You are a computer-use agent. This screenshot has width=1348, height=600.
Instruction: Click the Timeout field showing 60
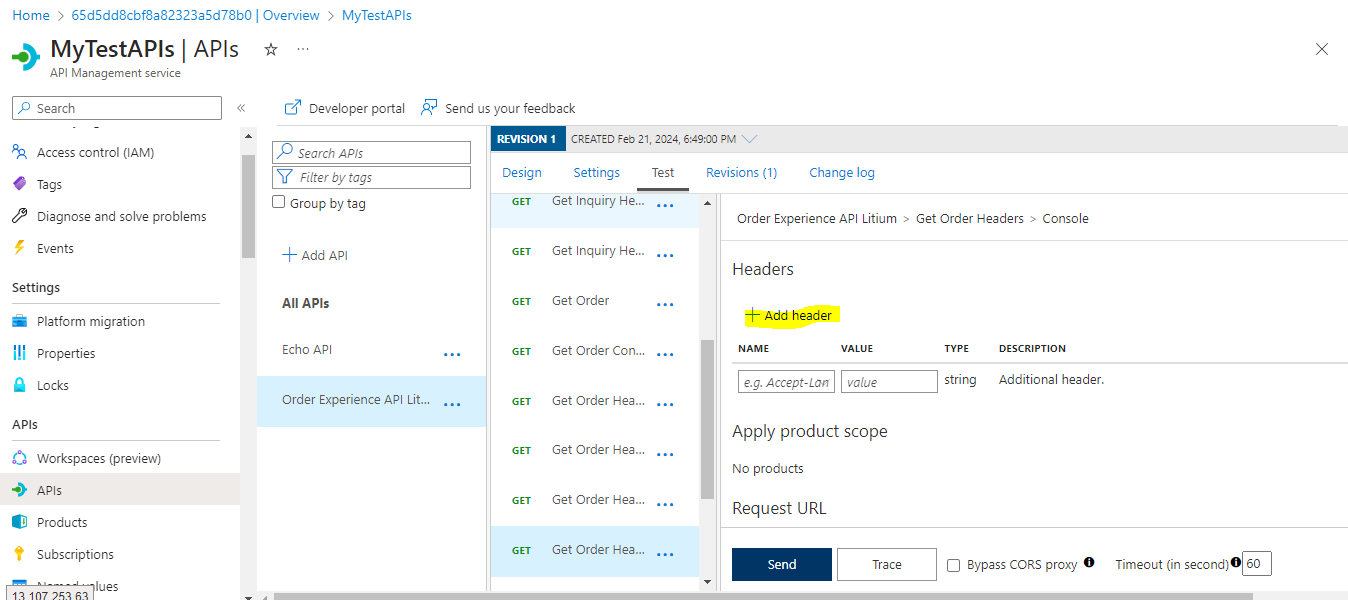(x=1257, y=563)
